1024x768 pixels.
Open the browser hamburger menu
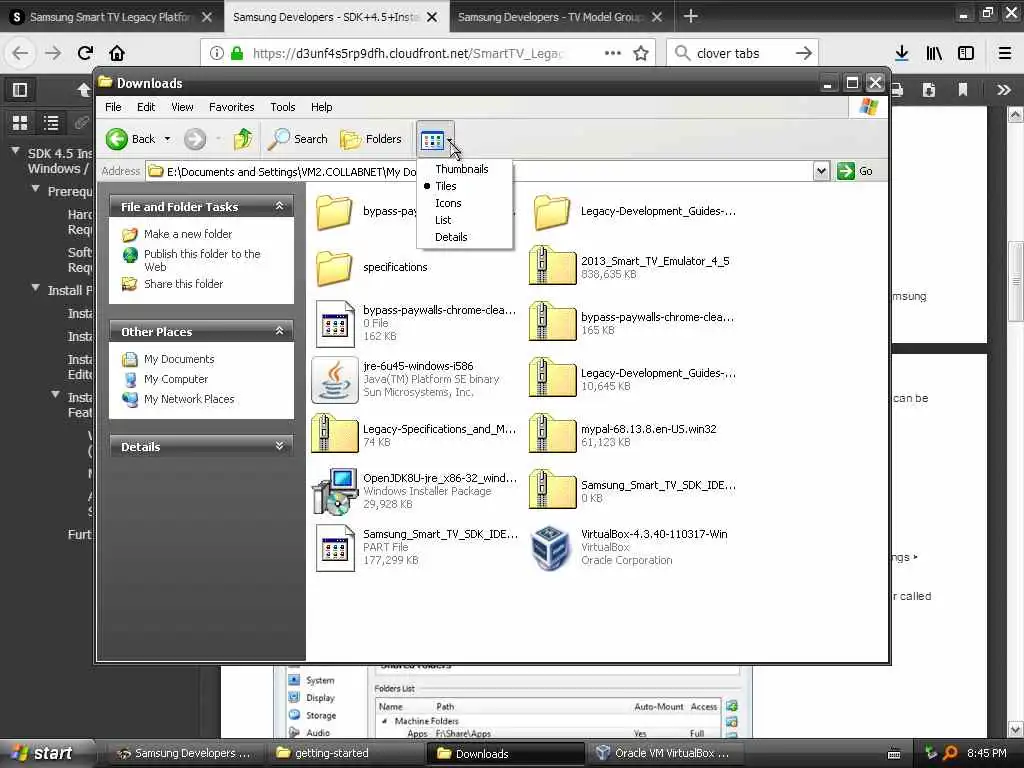click(x=1005, y=53)
